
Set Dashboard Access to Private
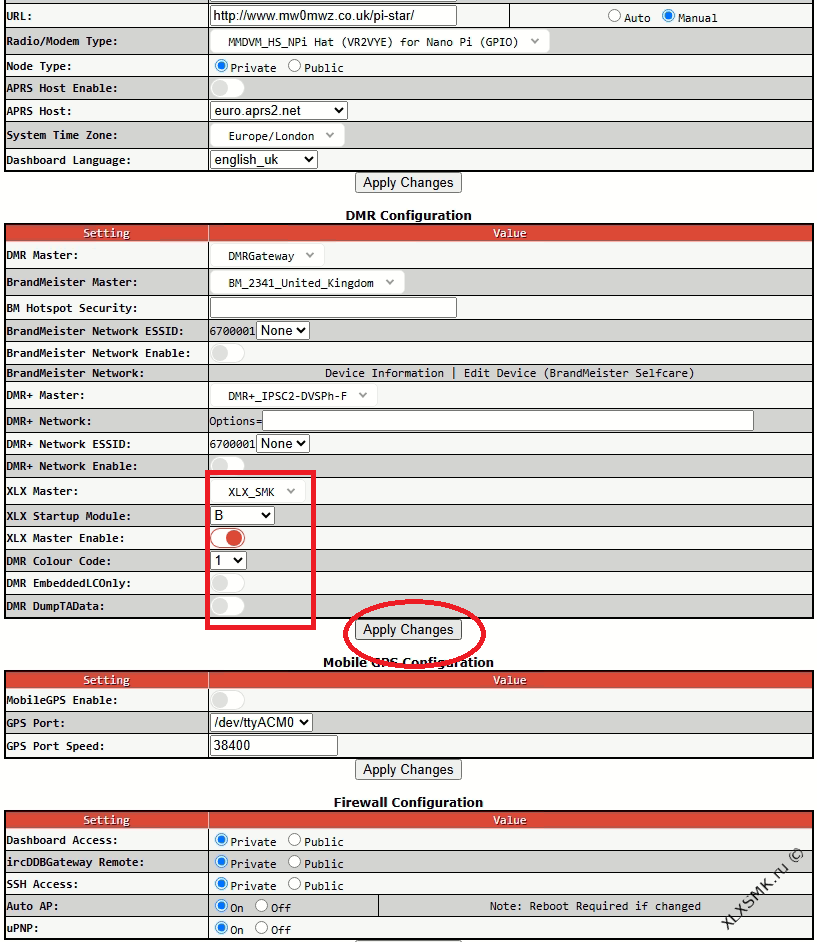point(222,840)
